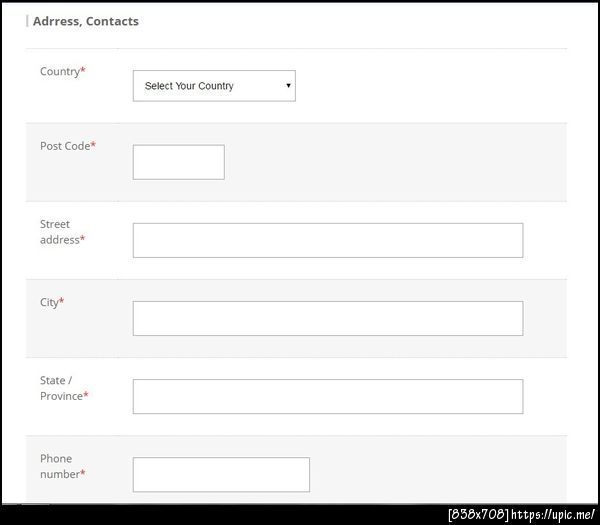Click the Adress, Contacts section heading

coord(86,21)
